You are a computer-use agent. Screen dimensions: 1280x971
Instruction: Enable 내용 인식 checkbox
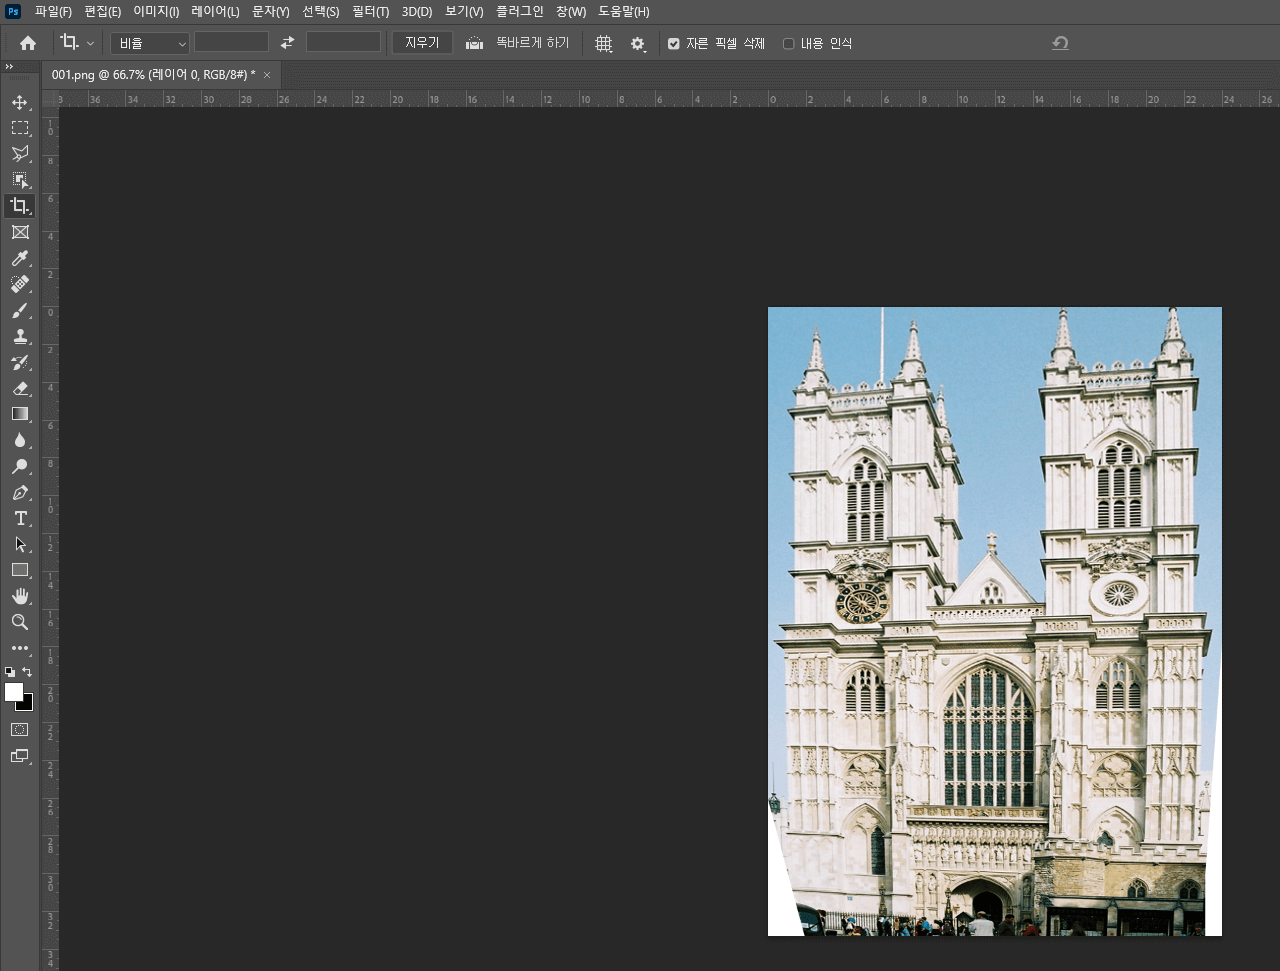click(x=788, y=44)
